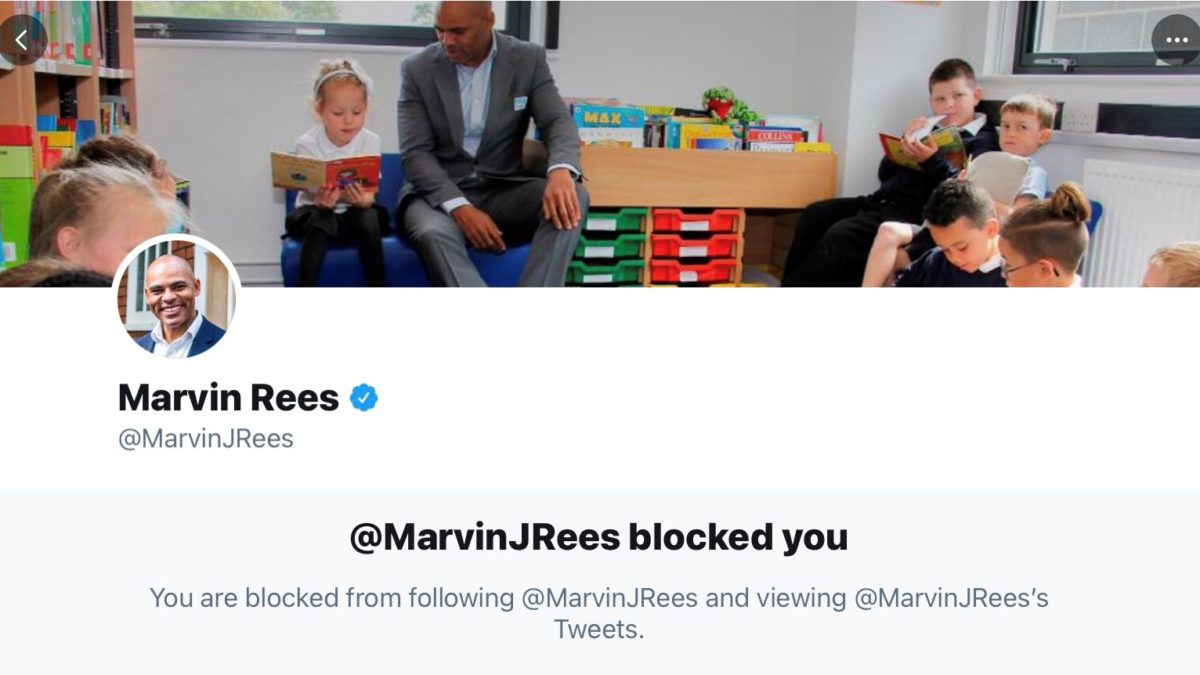
Task: Tap the blue verified badge
Action: click(x=364, y=398)
